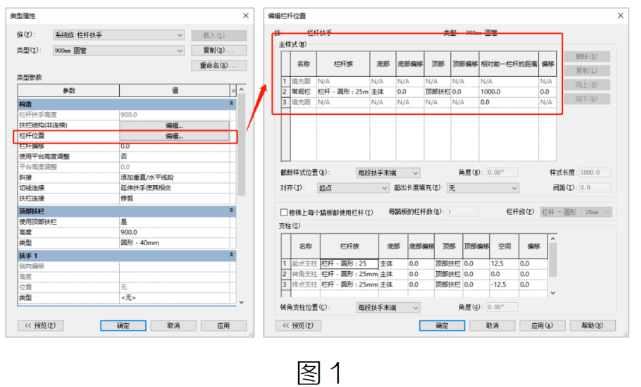Click 帮助(H) button
Screen dimensions: 641x387
tap(592, 325)
